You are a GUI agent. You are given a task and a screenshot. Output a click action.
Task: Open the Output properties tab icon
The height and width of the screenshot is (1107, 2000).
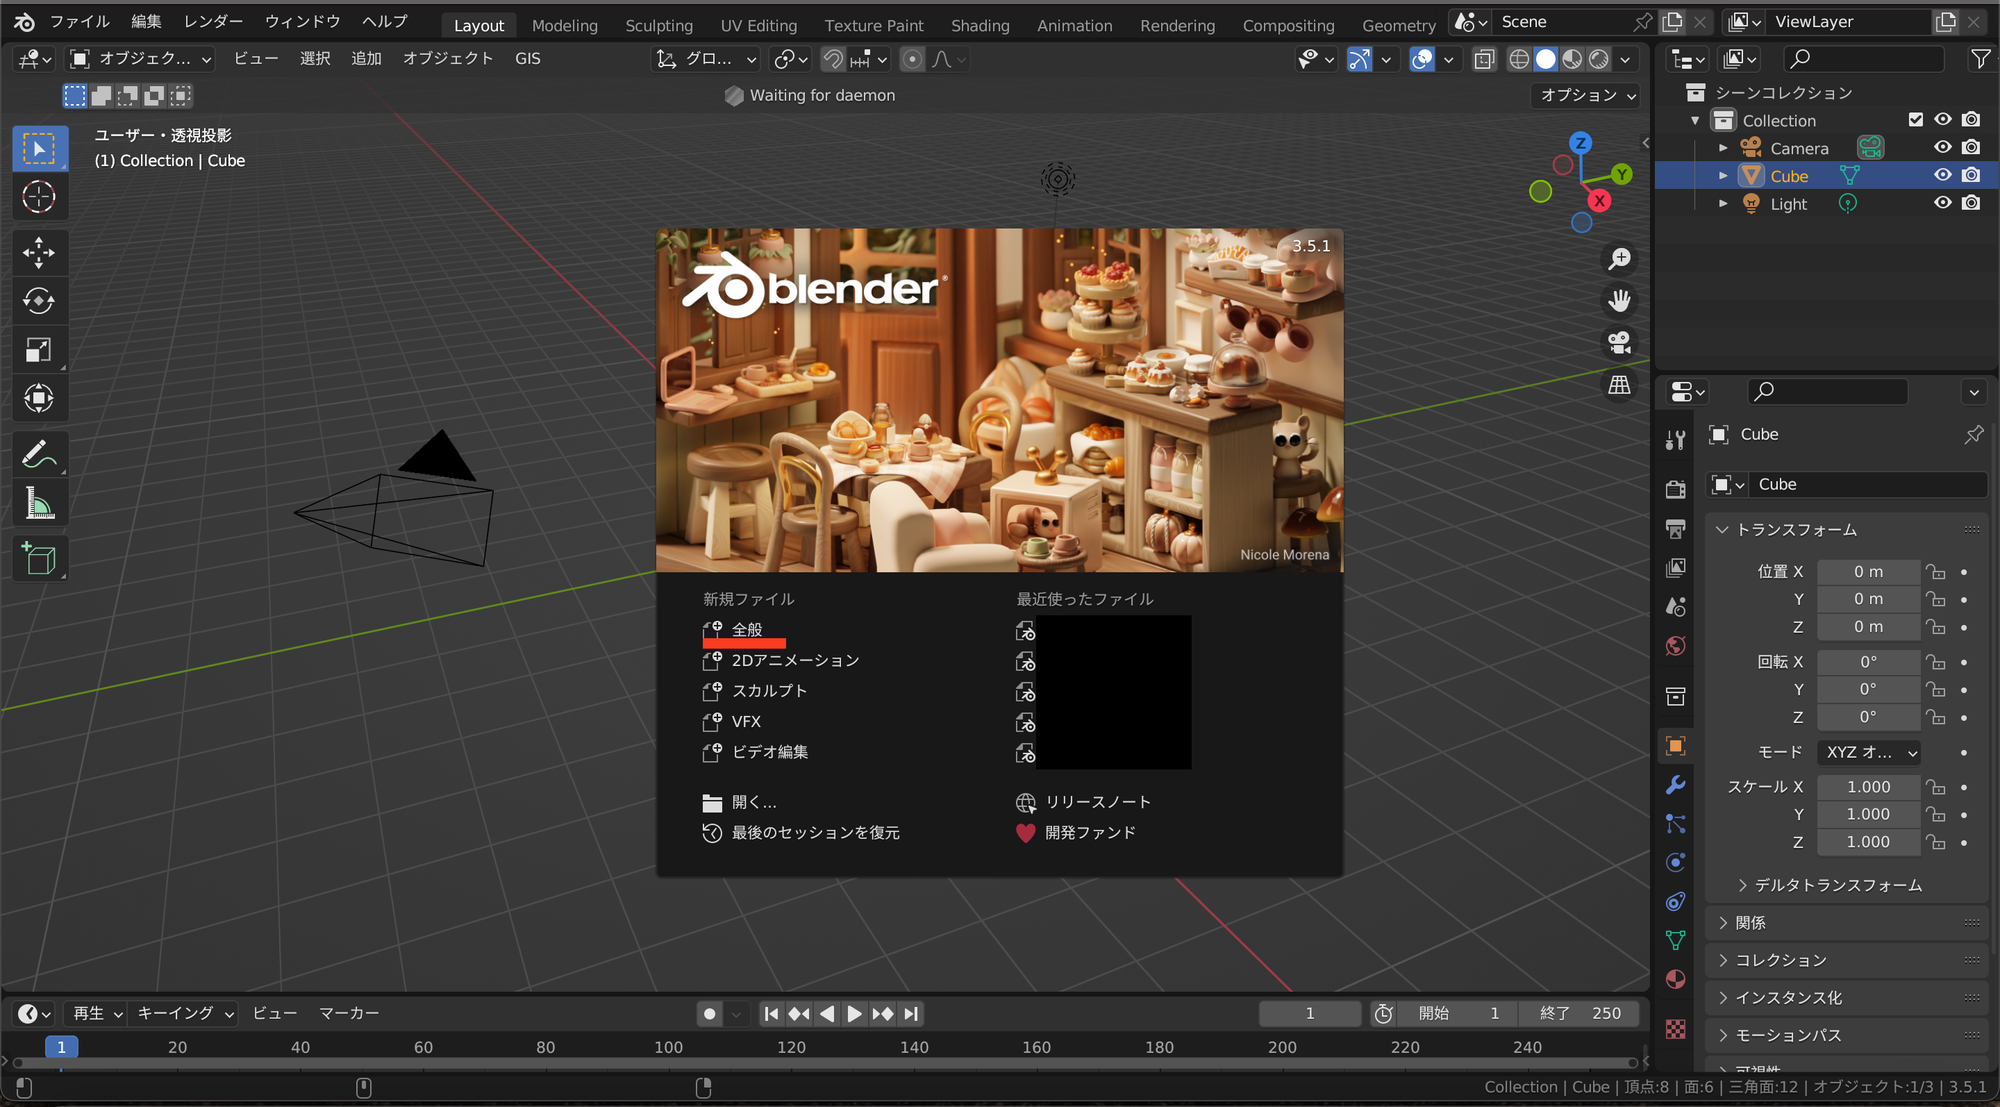pyautogui.click(x=1676, y=528)
